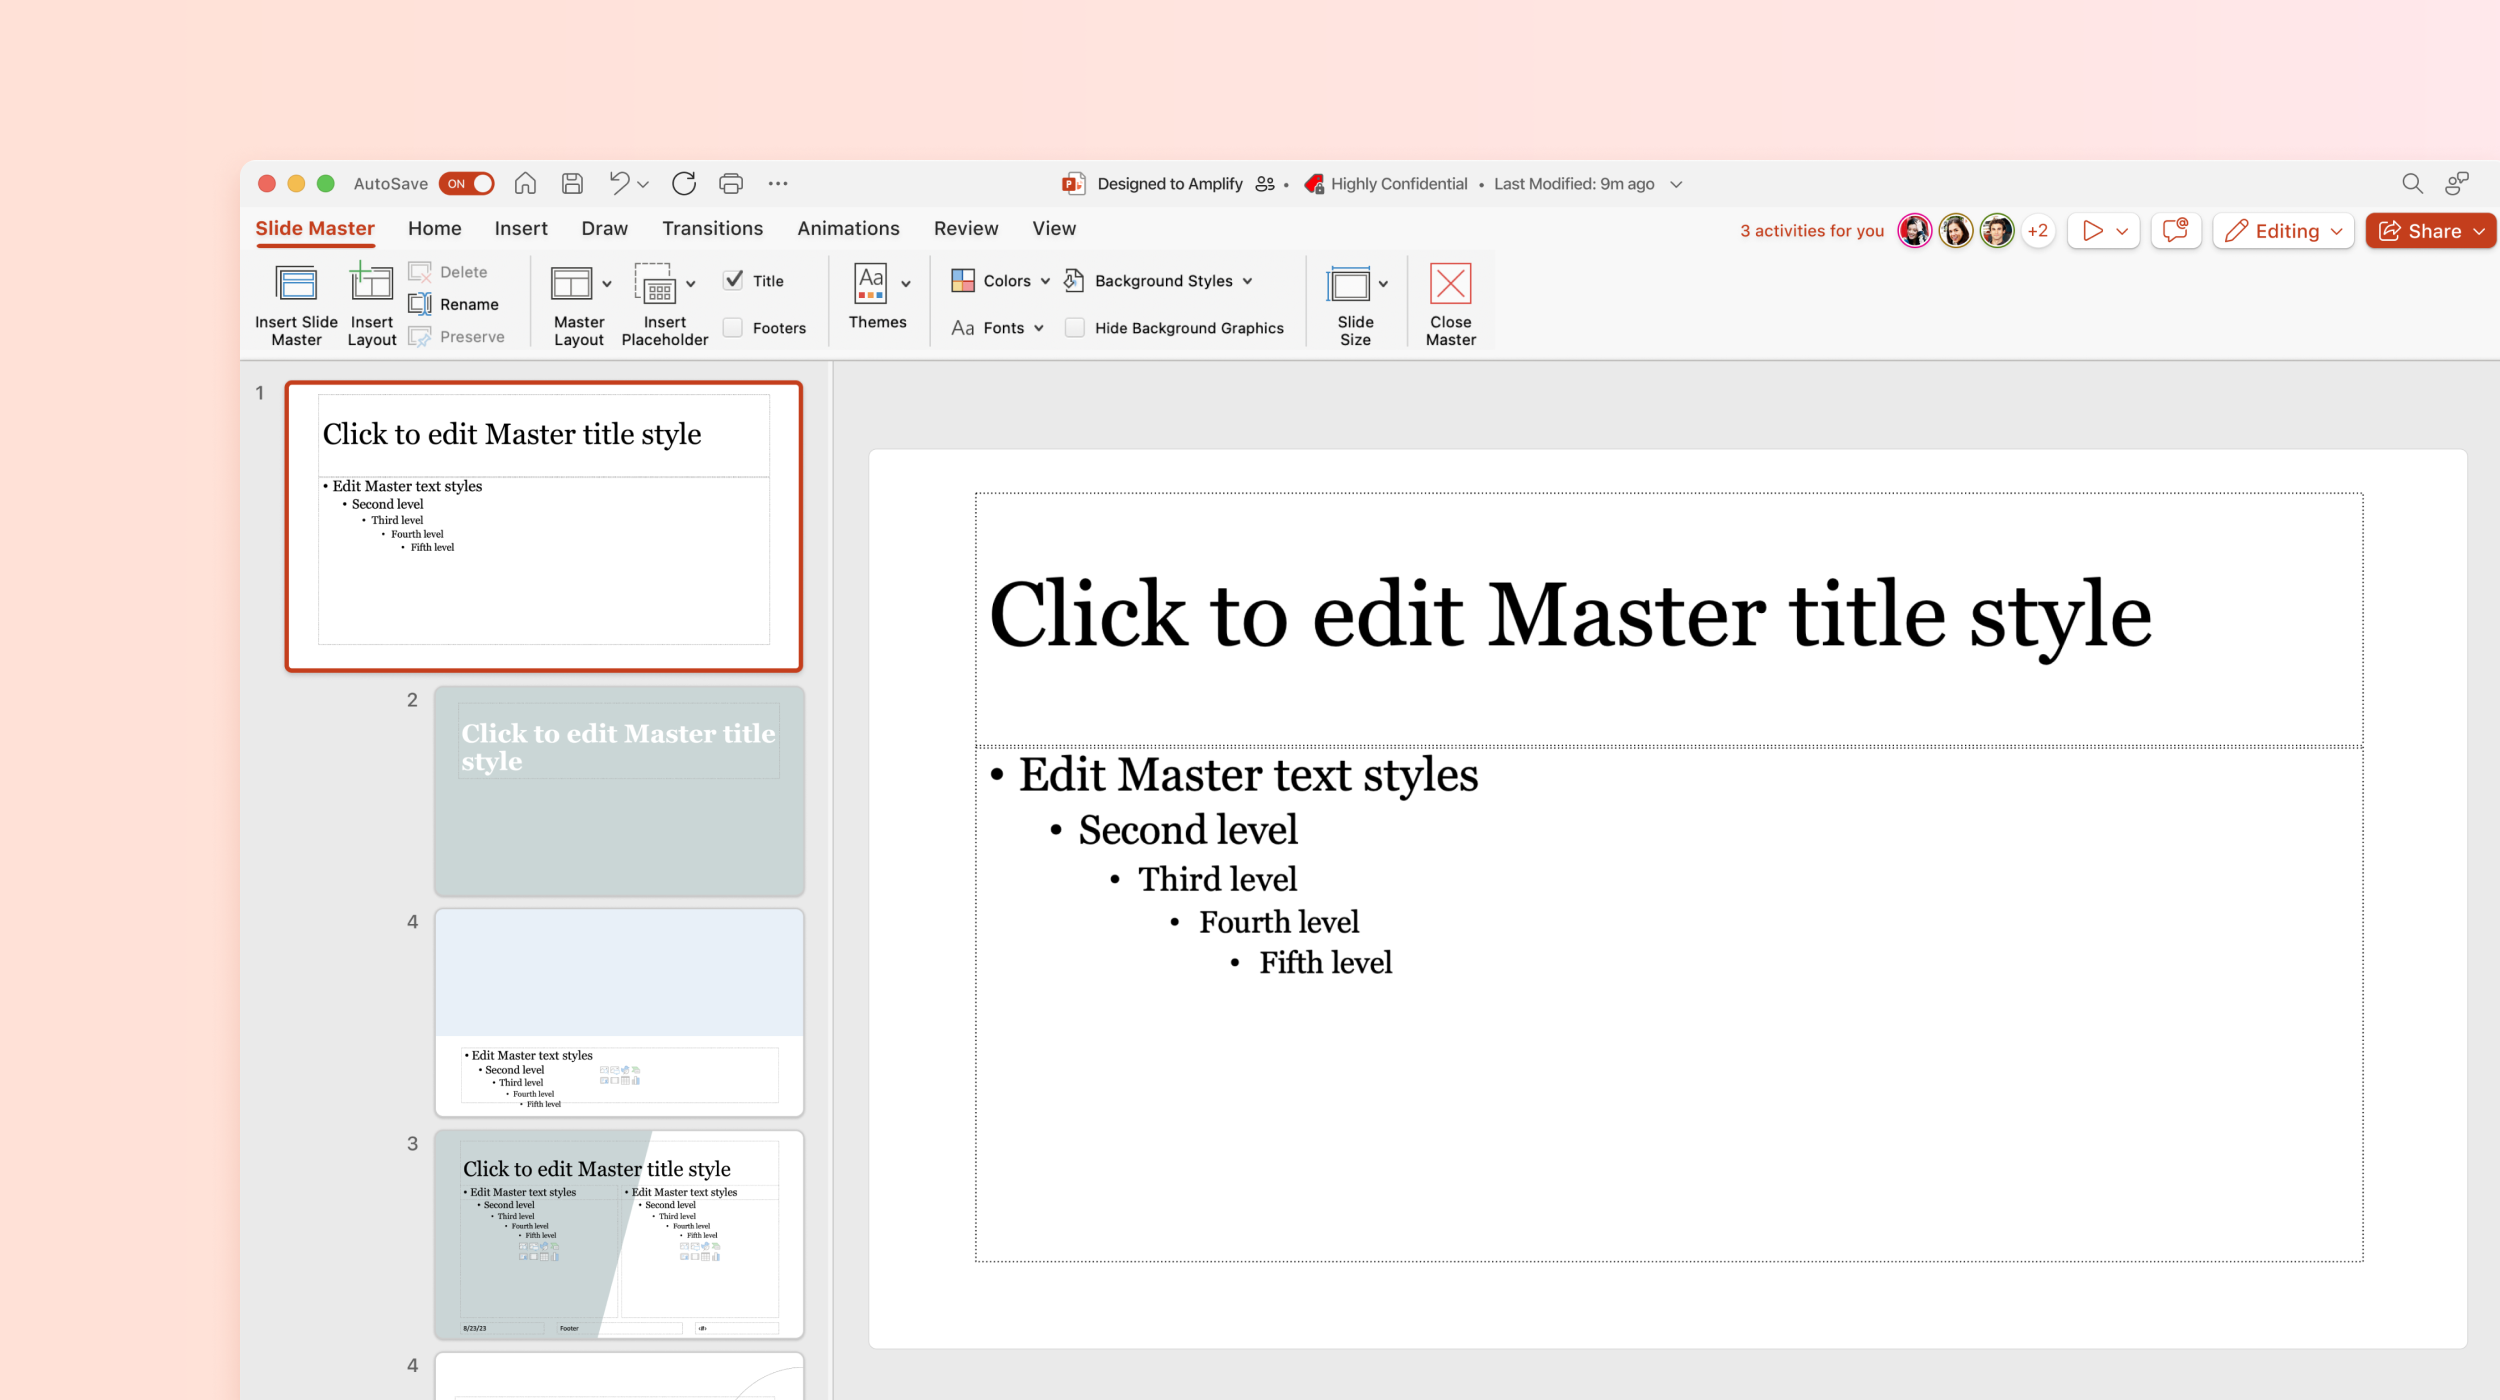The height and width of the screenshot is (1400, 2500).
Task: Select slide master thumbnail number 2
Action: click(618, 790)
